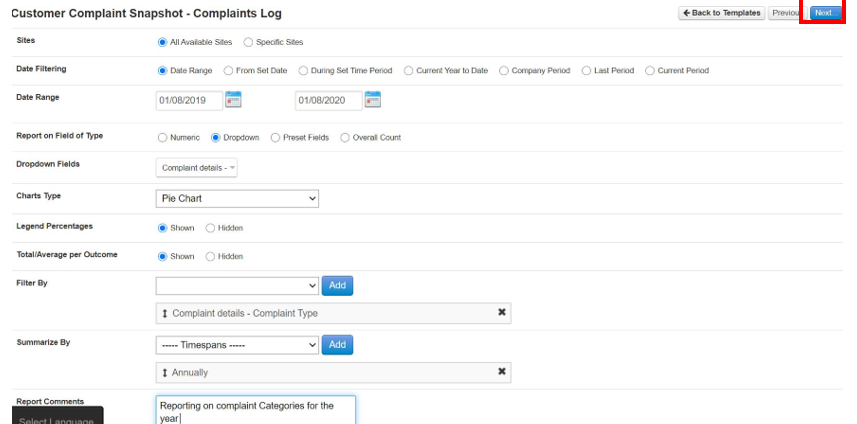Go Back to Templates
Screen dimensions: 857x424
click(721, 13)
